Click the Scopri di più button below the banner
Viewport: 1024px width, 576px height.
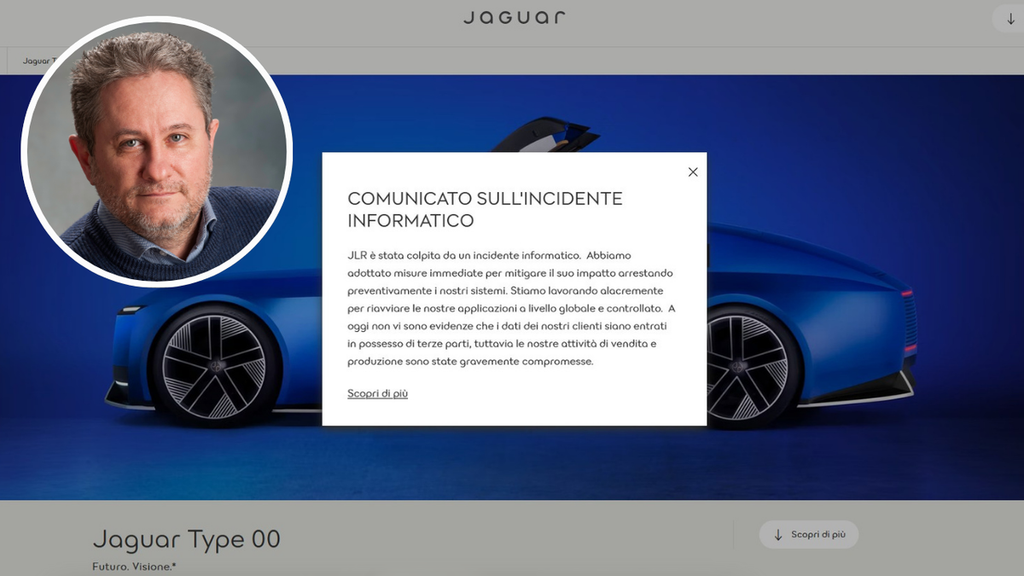[809, 535]
